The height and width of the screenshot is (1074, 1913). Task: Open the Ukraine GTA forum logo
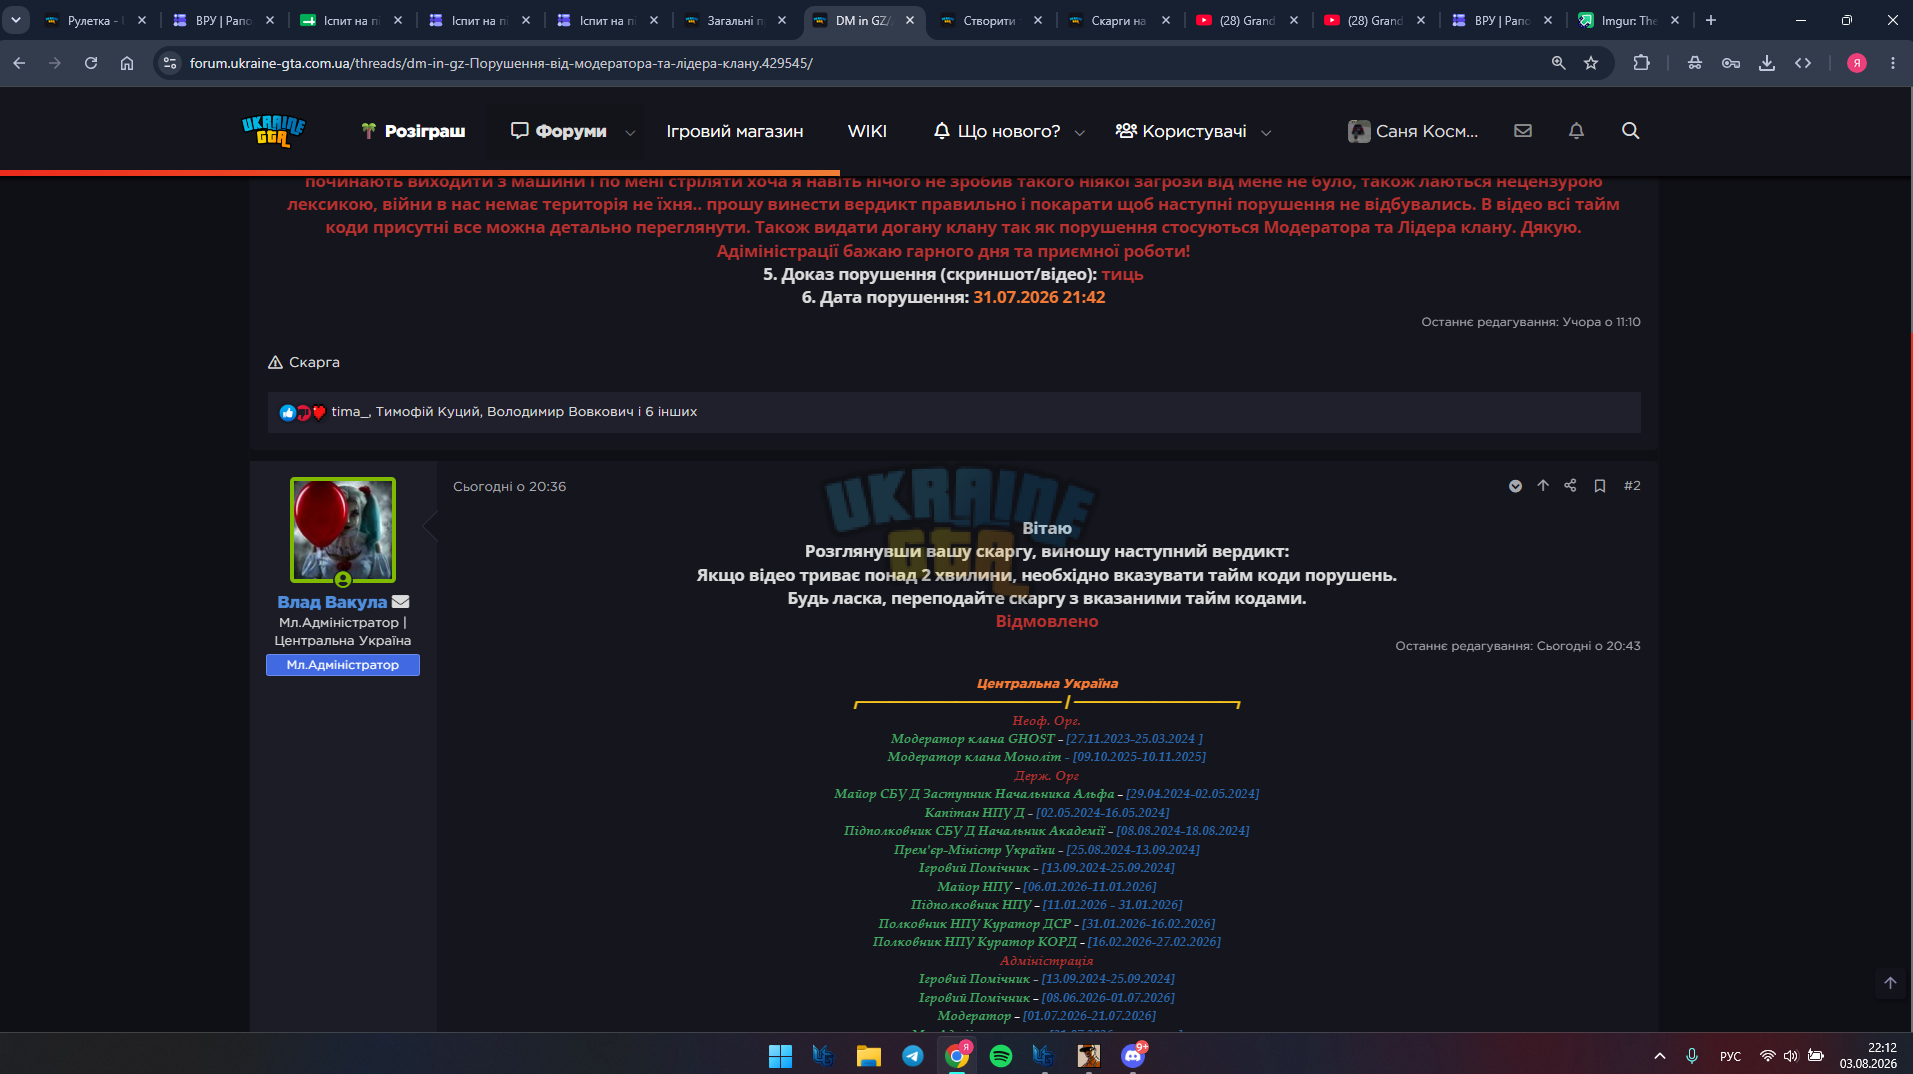click(273, 131)
